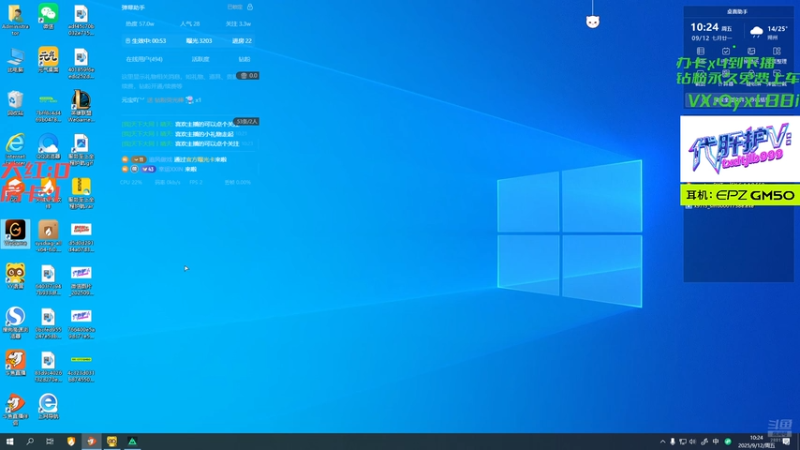800x450 pixels.
Task: Launch Sogou browser on the desktop
Action: (15, 322)
